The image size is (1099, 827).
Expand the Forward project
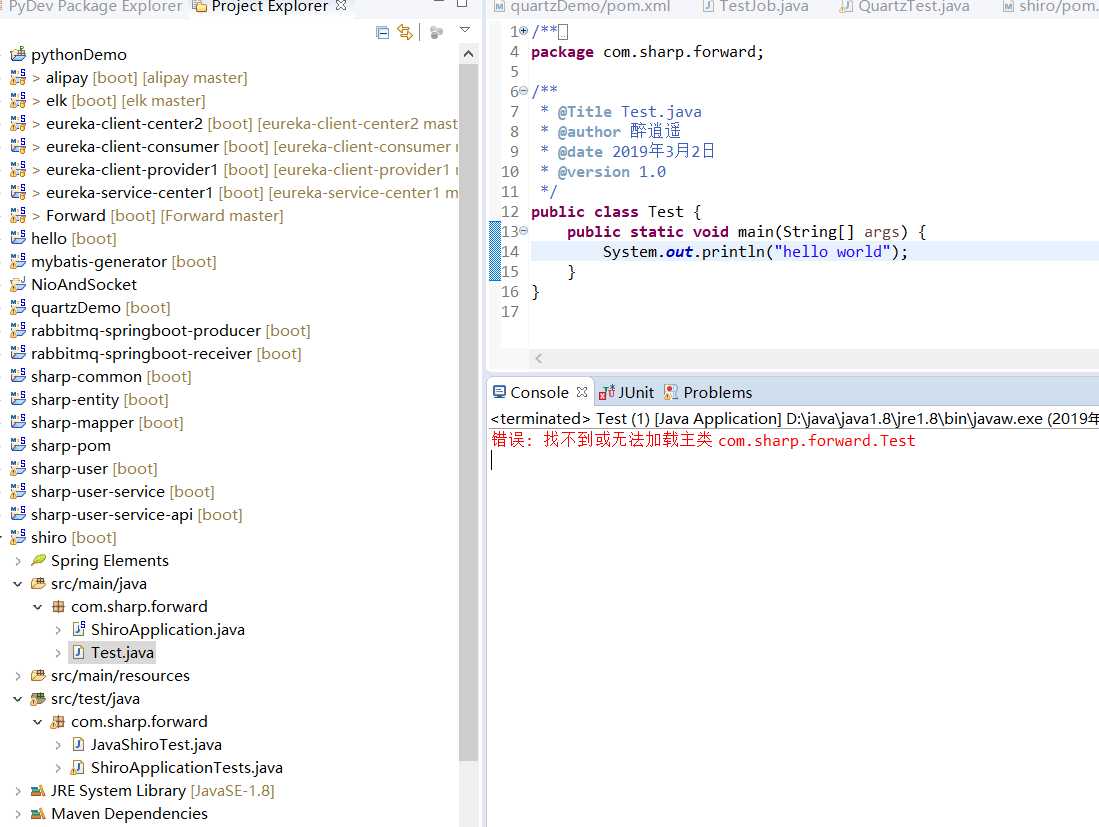pyautogui.click(x=36, y=216)
